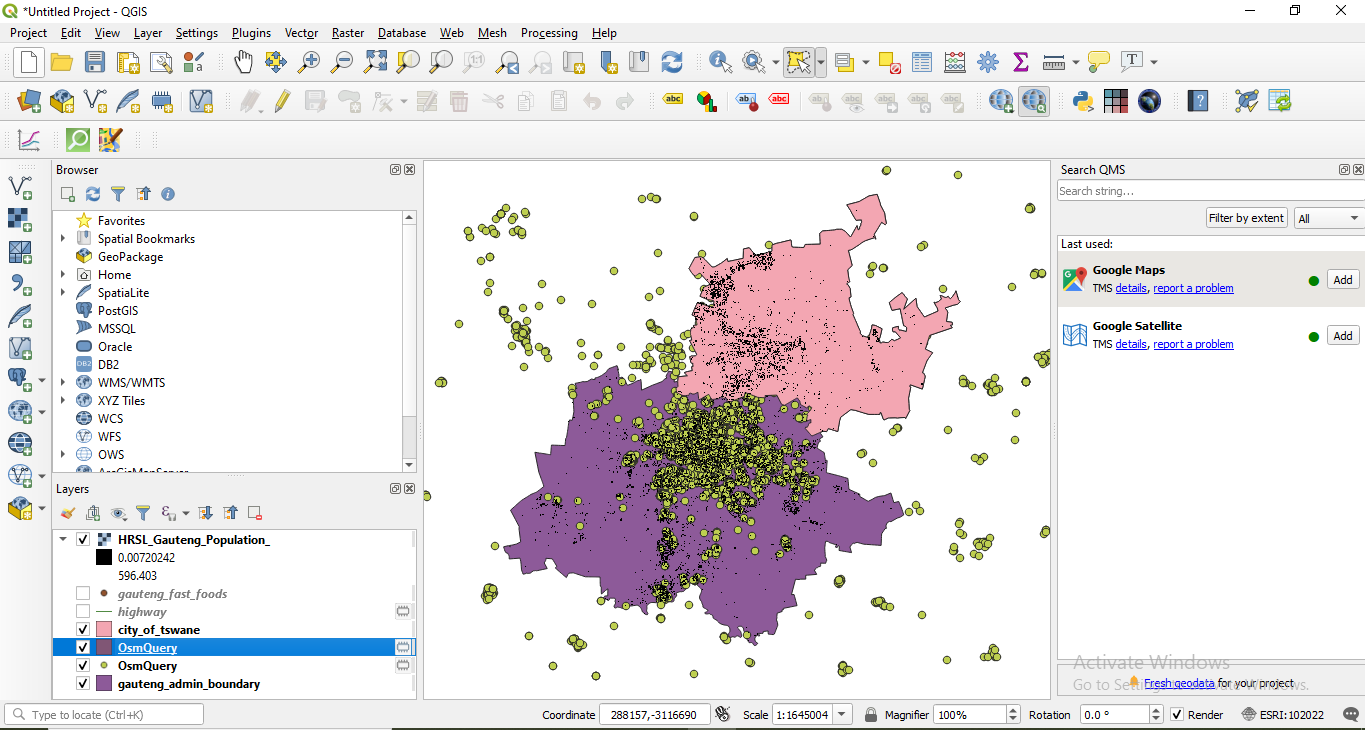Screen dimensions: 1365x730
Task: Open an existing project via the folder icon
Action: 62,62
